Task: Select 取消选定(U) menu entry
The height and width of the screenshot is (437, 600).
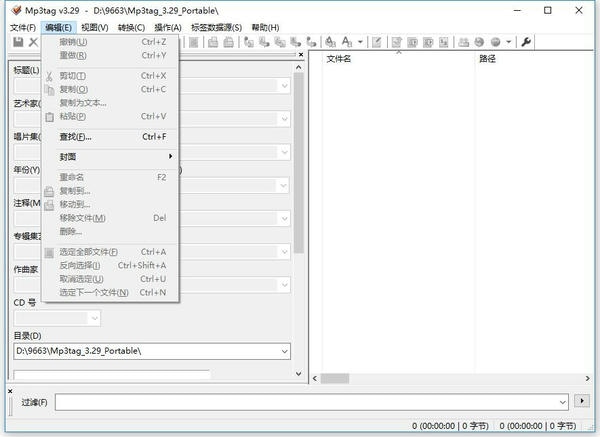Action: tap(110, 279)
